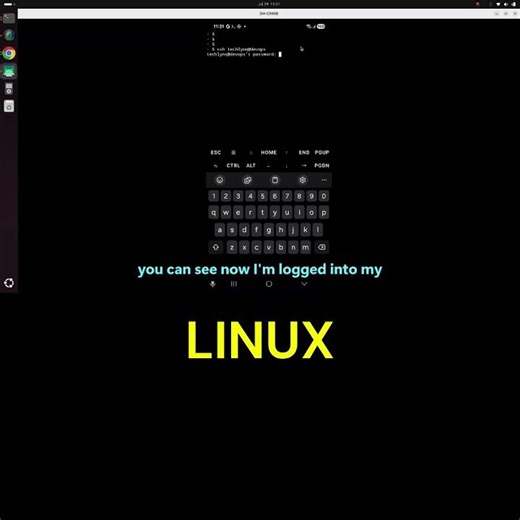Tap the letter b key
The height and width of the screenshot is (520, 520).
(x=281, y=247)
